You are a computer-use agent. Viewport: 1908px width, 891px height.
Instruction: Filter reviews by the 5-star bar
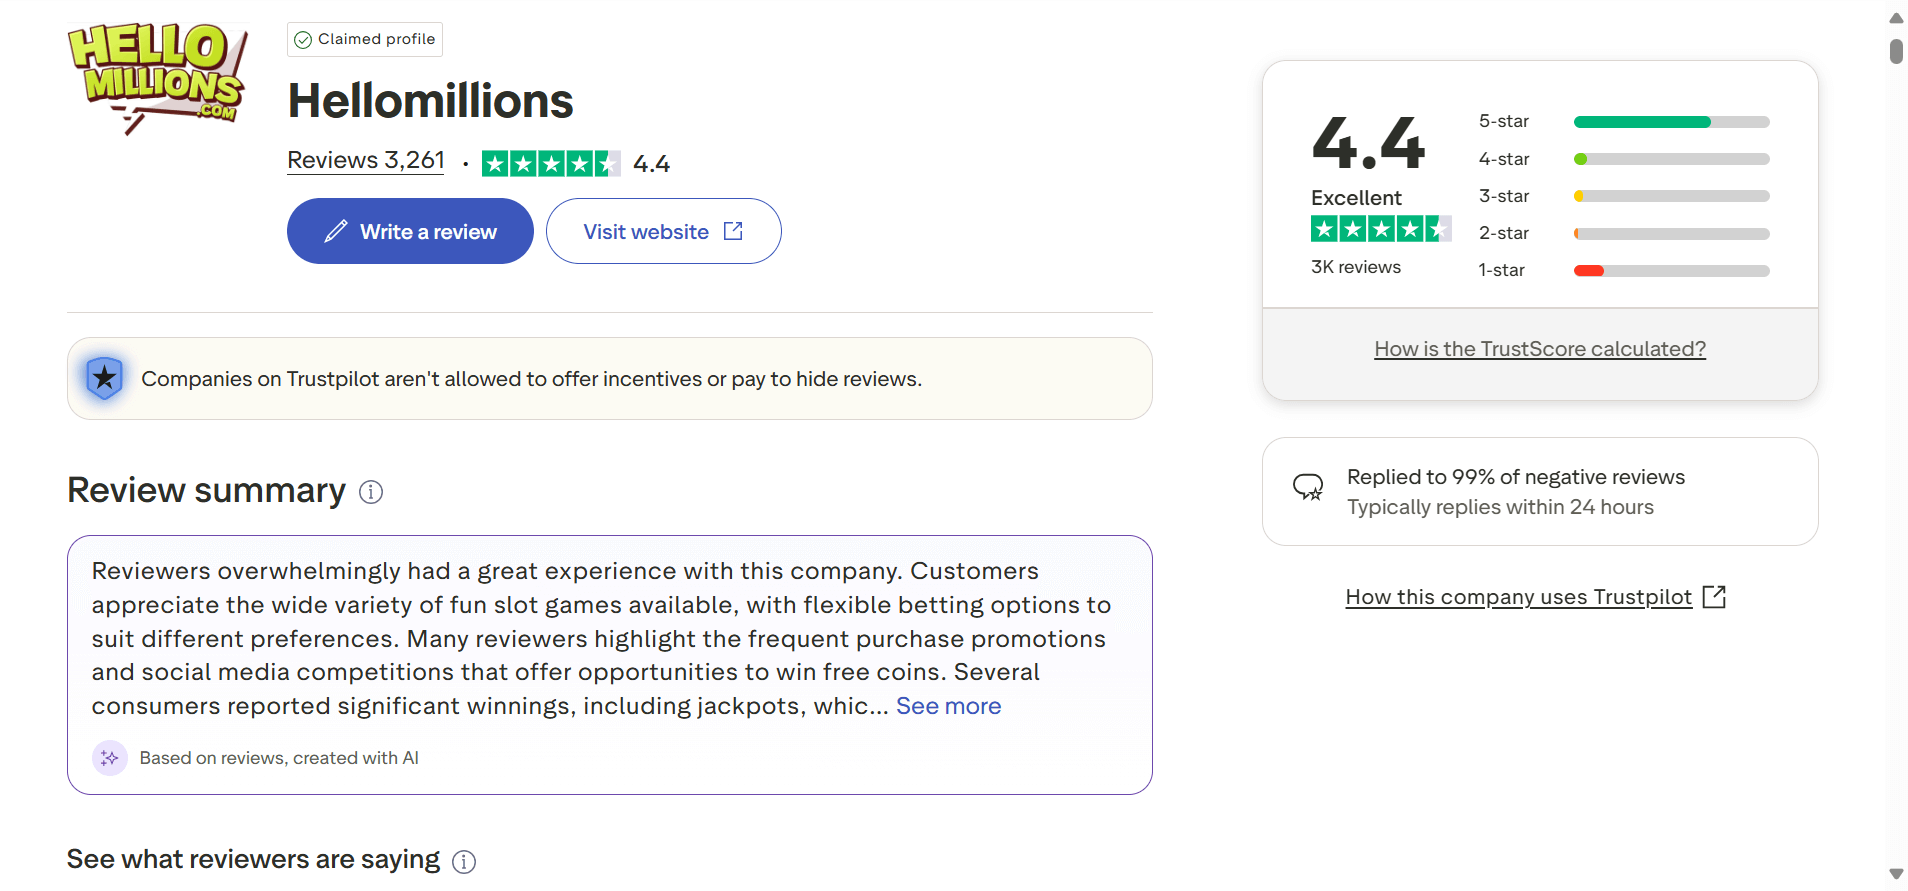point(1671,122)
